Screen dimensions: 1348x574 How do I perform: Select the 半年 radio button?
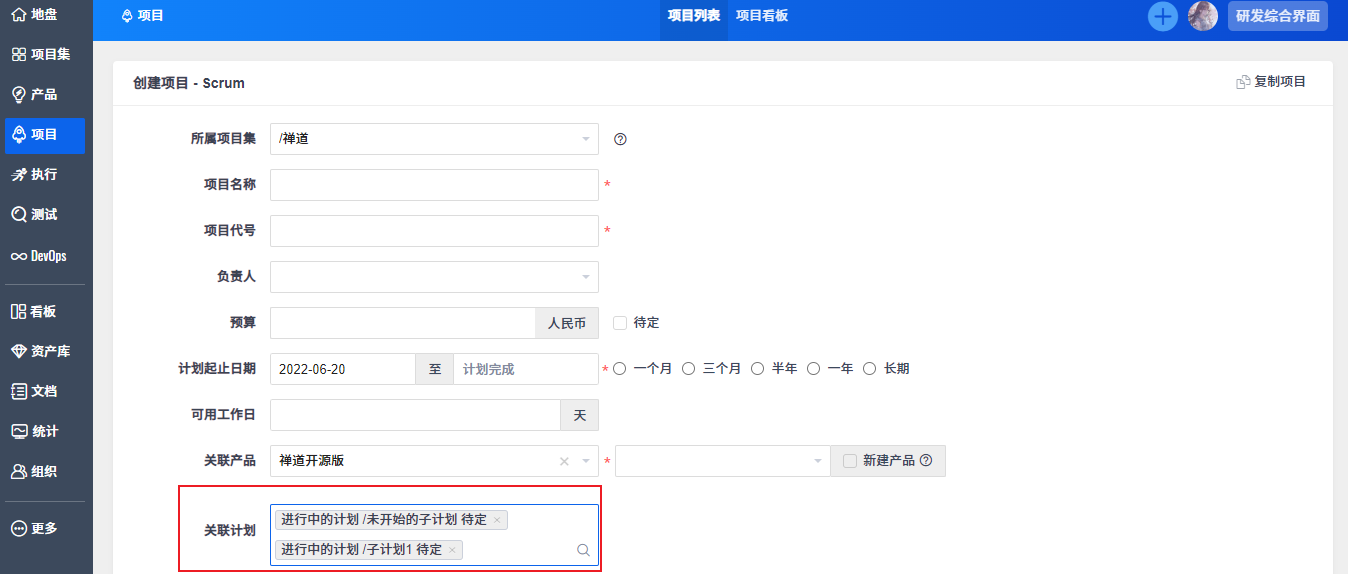757,369
